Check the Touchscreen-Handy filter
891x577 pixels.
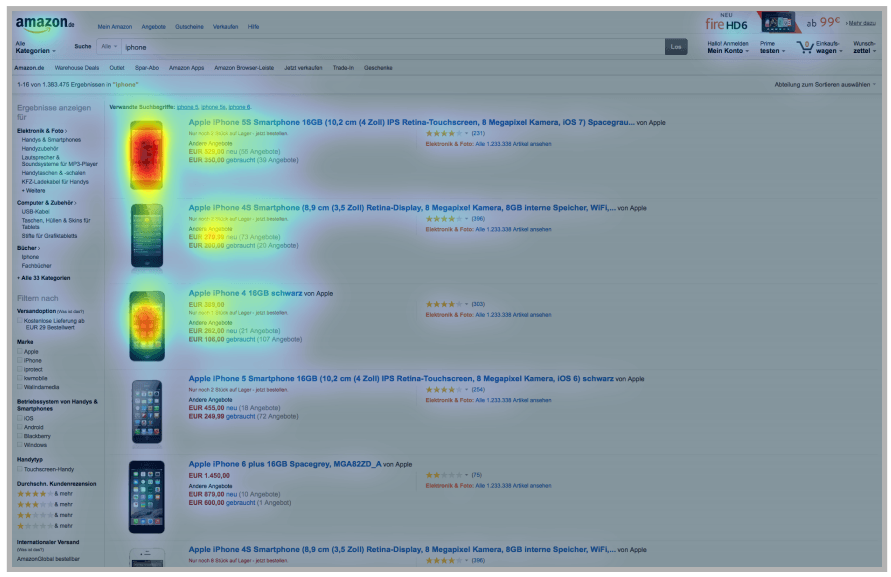(x=22, y=467)
